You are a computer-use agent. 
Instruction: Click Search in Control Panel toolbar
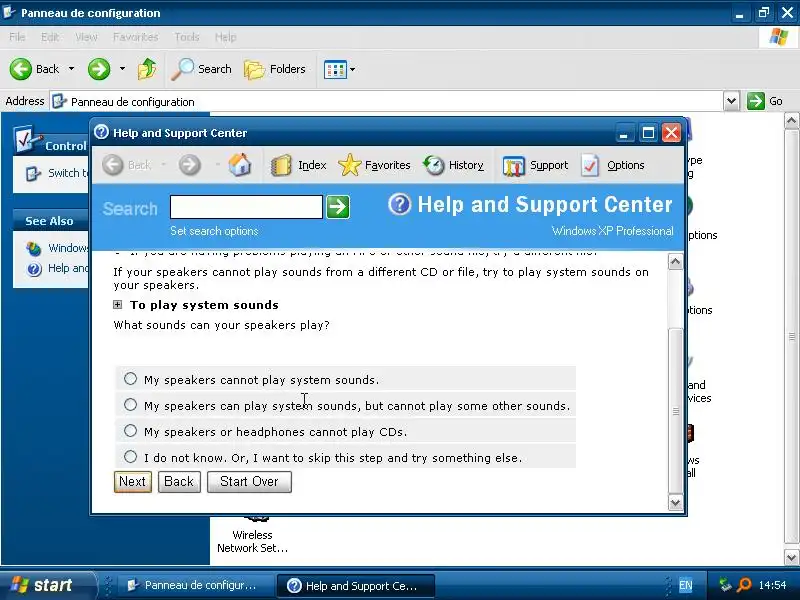point(202,69)
